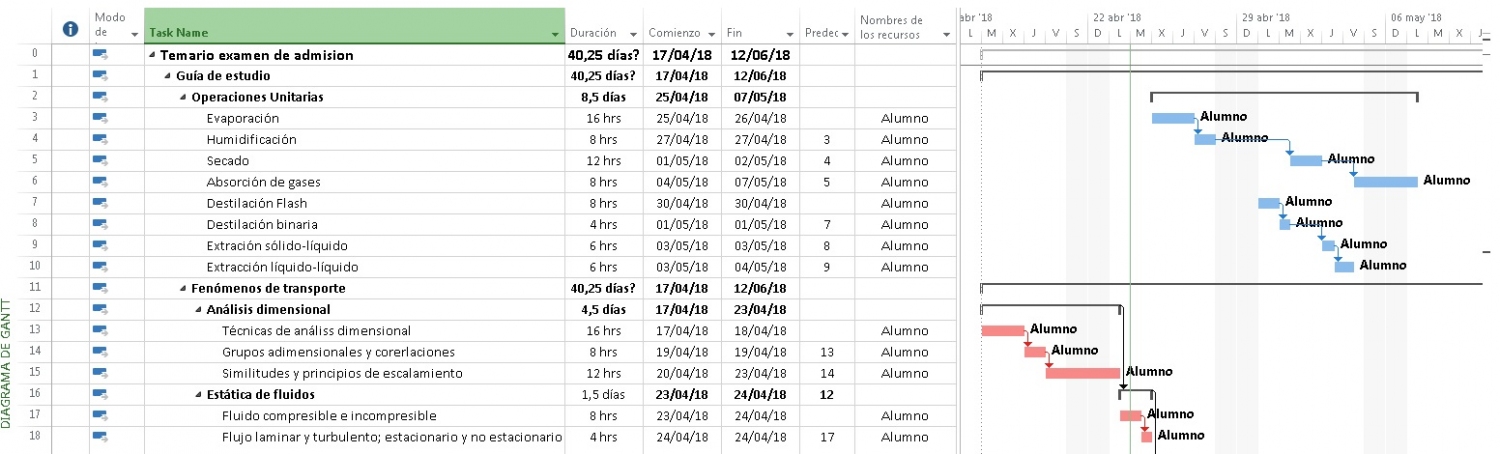Collapse the Operaciones Unitarias summary task
The width and height of the screenshot is (1500, 454).
coord(183,97)
